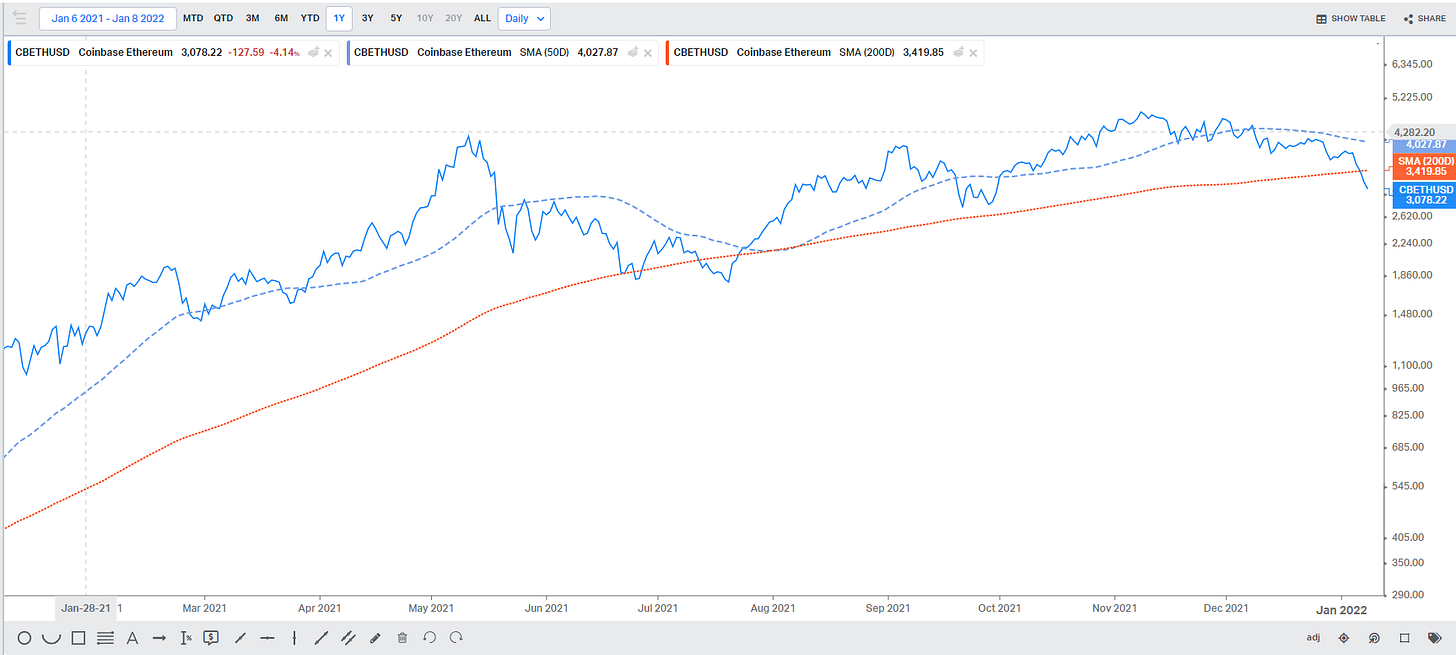
Task: Select the 1Y time range
Action: (340, 18)
